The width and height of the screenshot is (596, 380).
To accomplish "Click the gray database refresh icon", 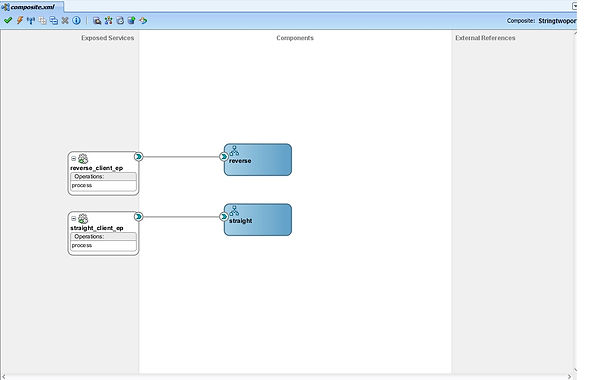I will (x=120, y=21).
